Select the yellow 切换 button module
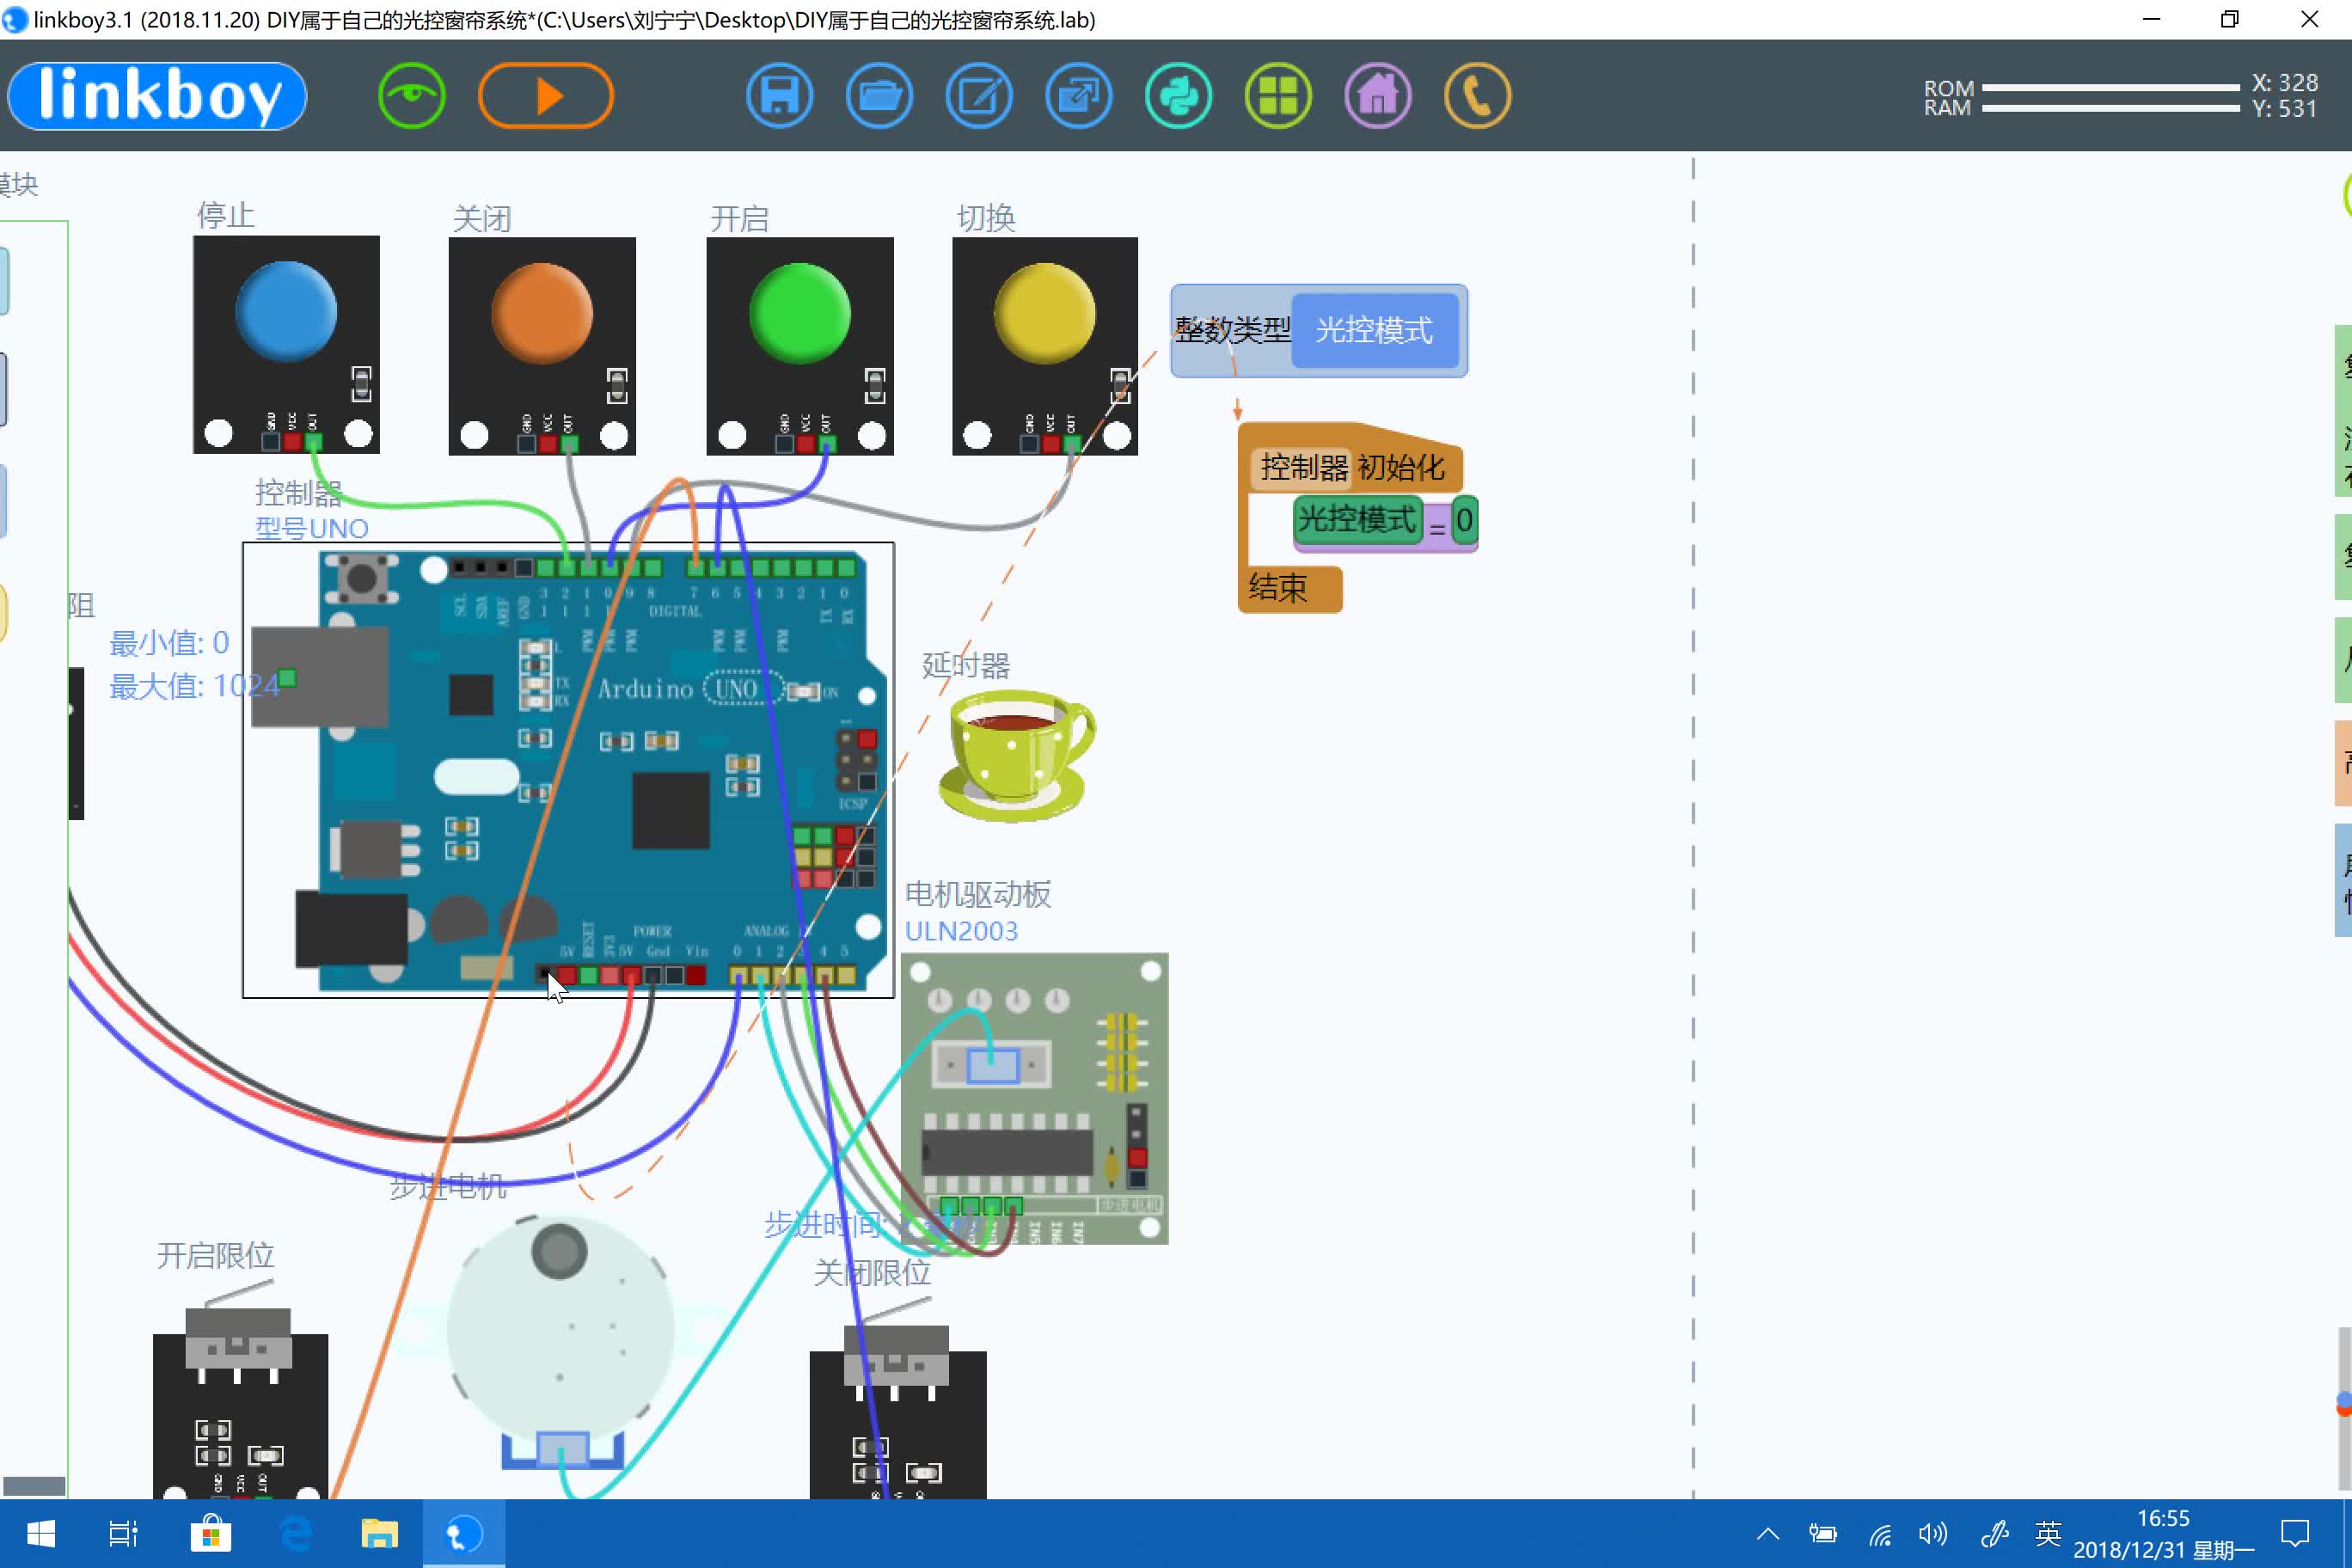The height and width of the screenshot is (1568, 2352). pyautogui.click(x=1045, y=346)
